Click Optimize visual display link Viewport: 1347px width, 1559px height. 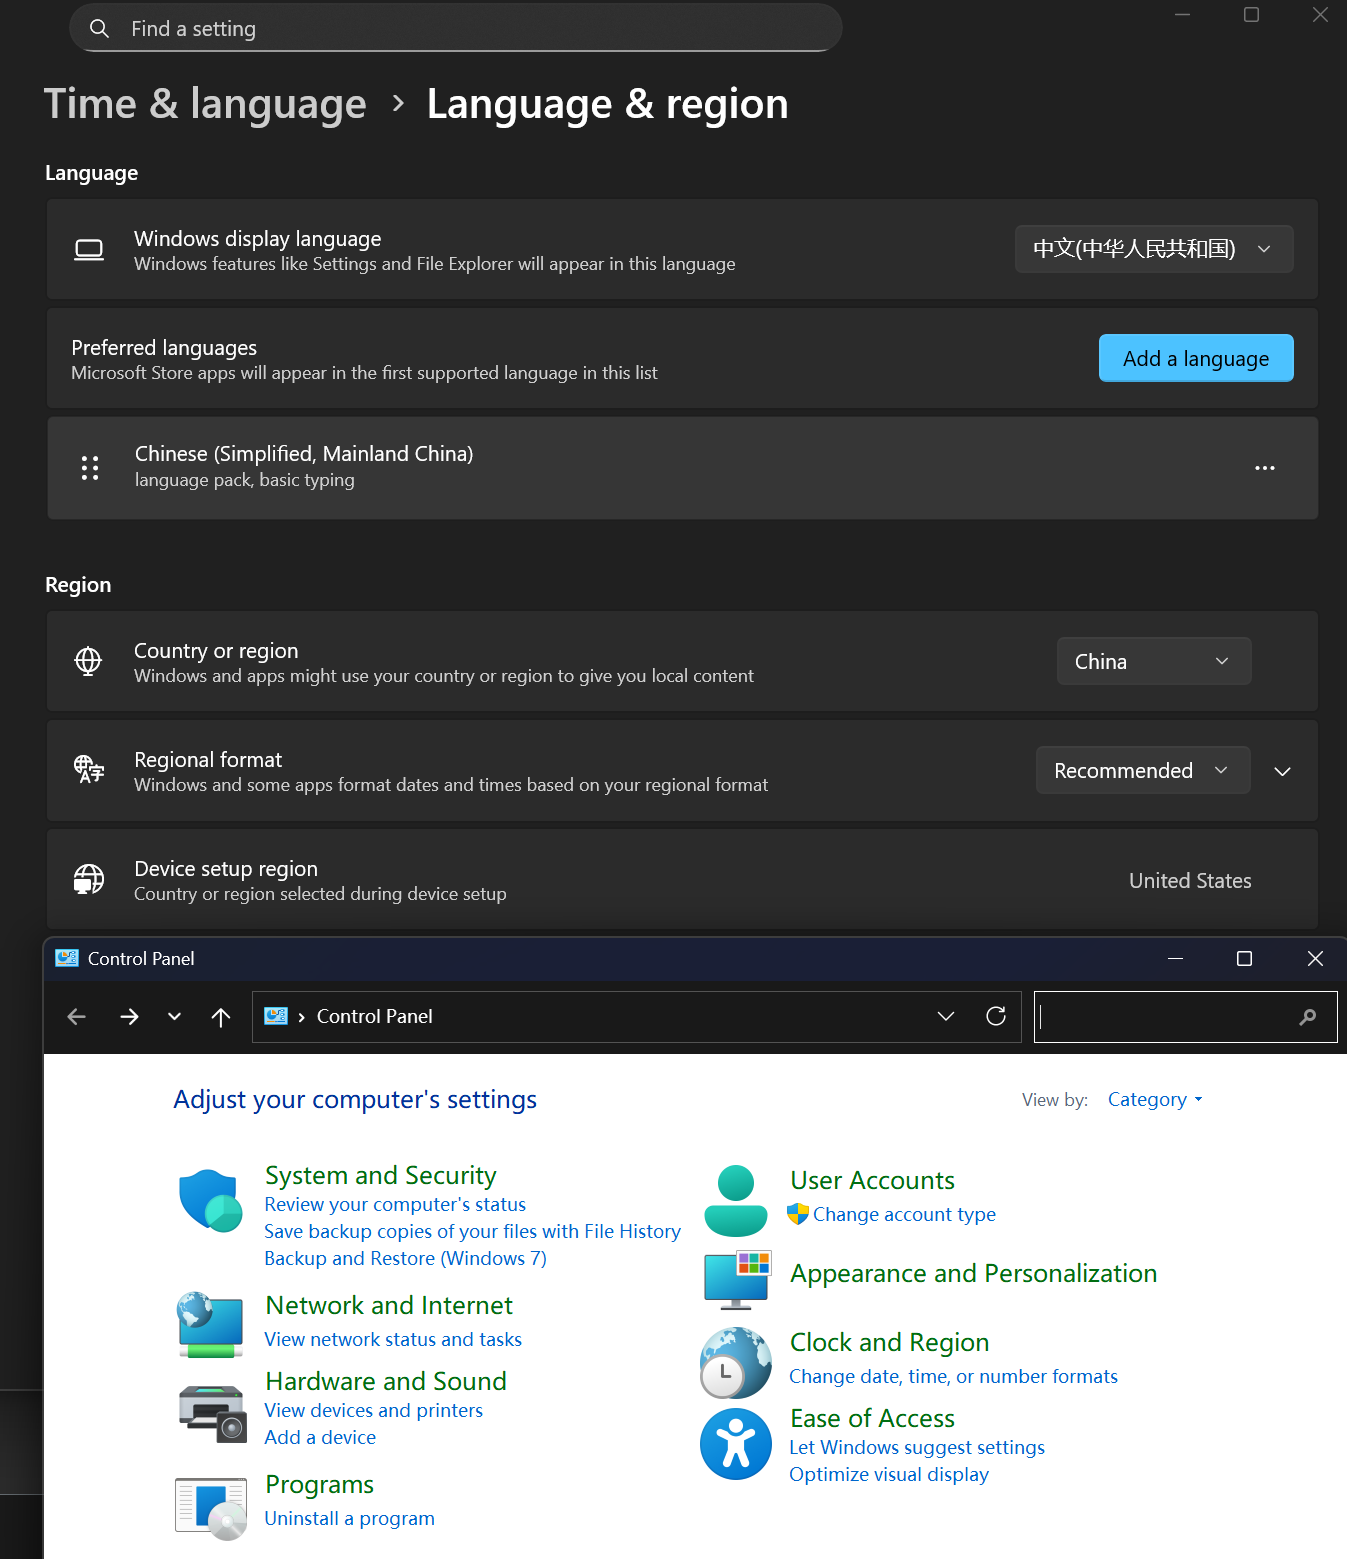pyautogui.click(x=889, y=1474)
